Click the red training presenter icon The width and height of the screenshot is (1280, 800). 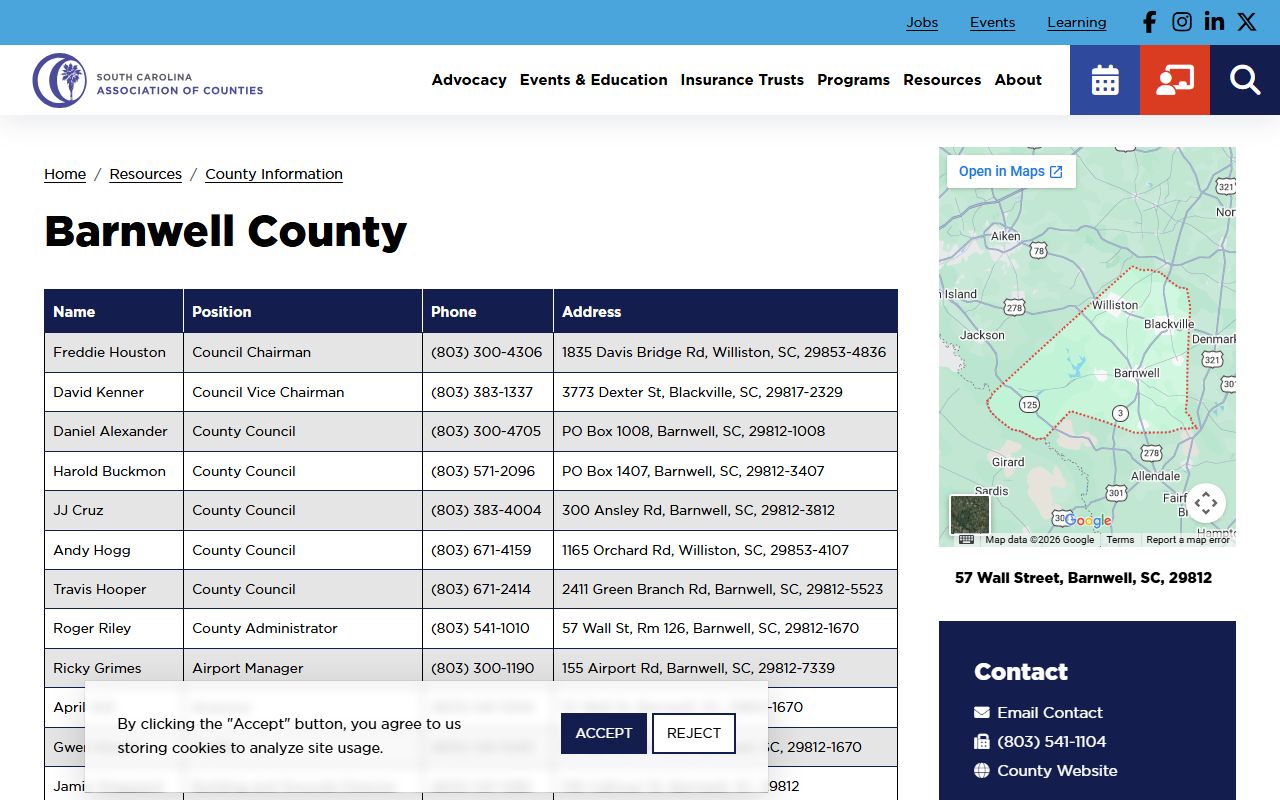click(1175, 80)
